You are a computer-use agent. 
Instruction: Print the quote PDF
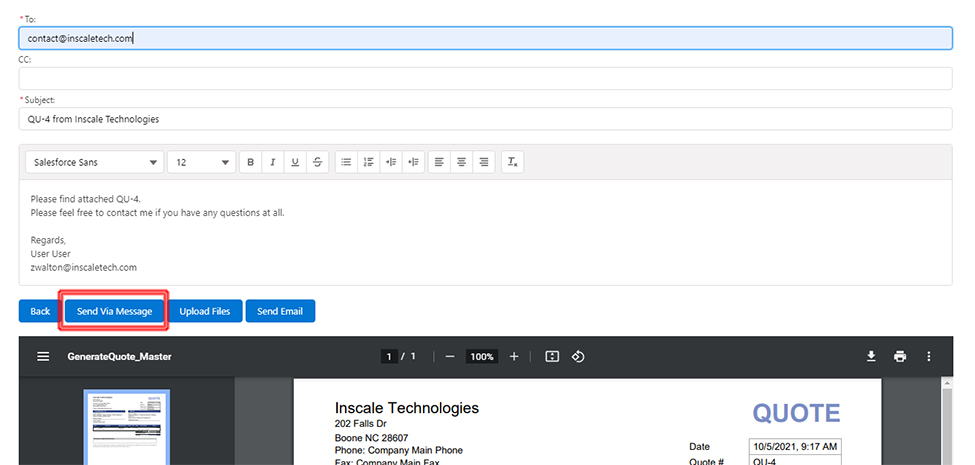(x=900, y=356)
